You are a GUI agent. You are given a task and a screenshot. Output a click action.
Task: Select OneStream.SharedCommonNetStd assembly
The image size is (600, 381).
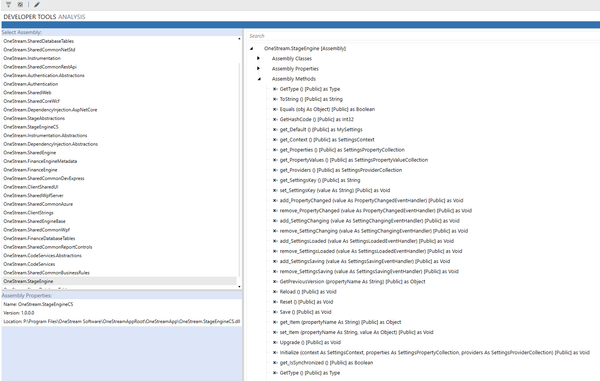(39, 50)
